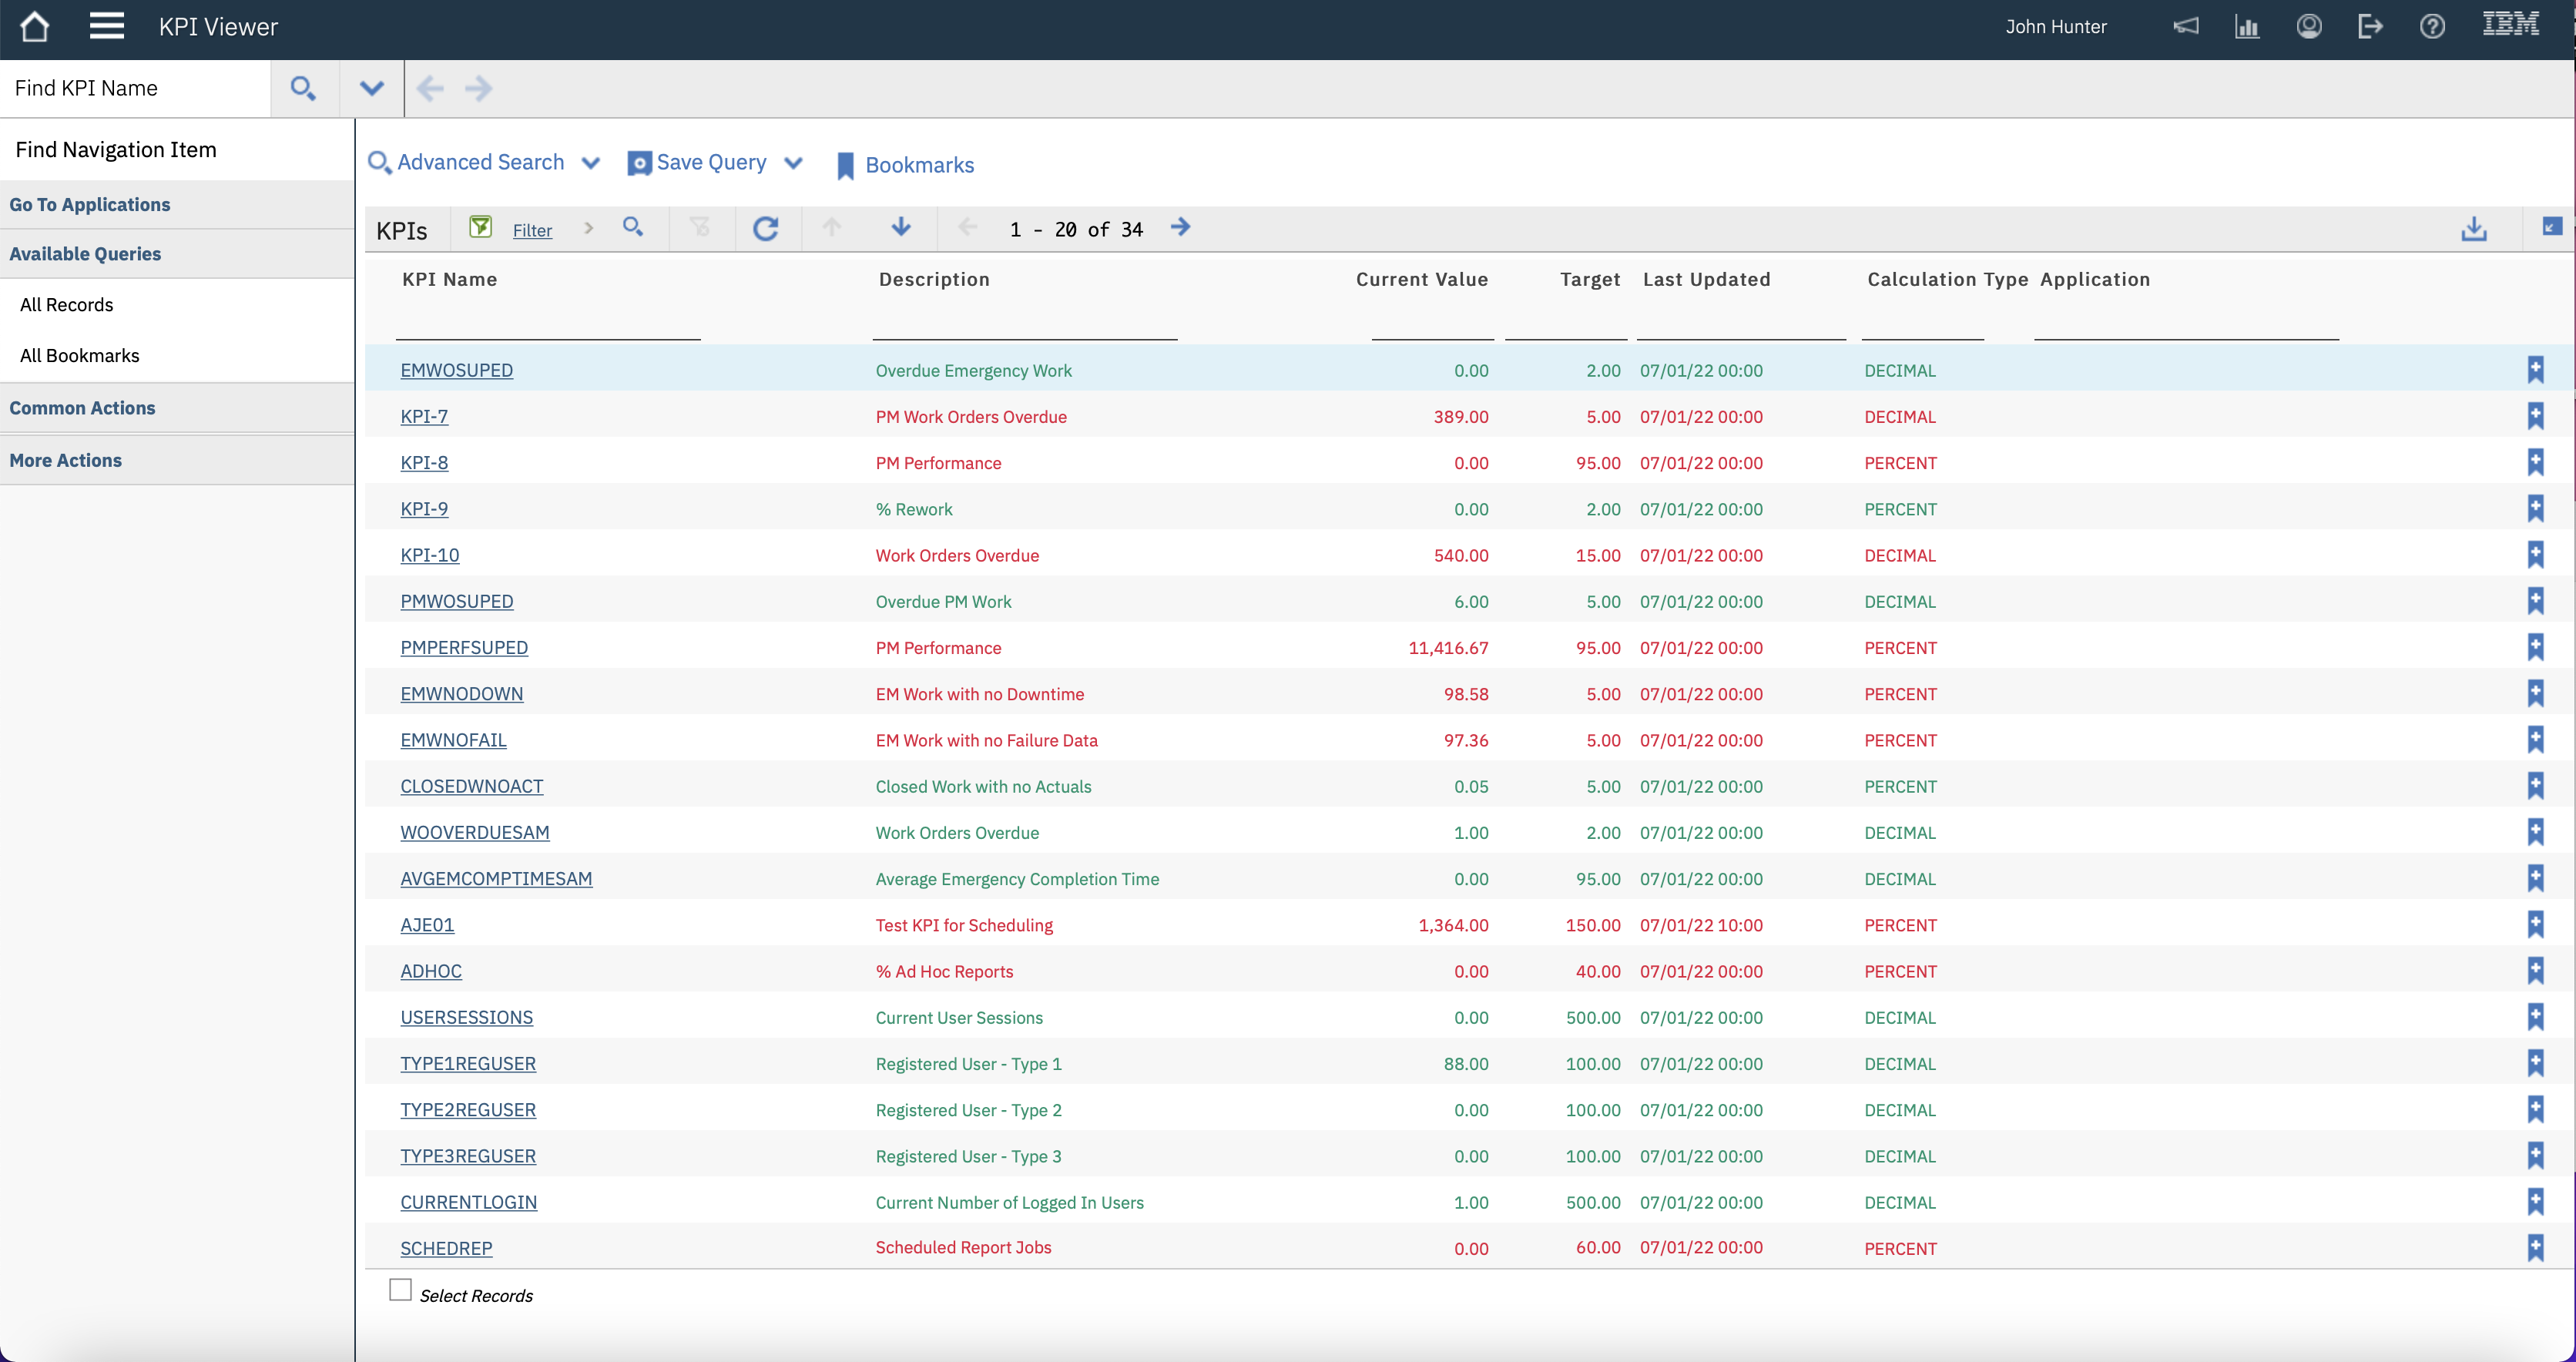Click Go To Applications
Screen dimensions: 2576x1362
[90, 204]
